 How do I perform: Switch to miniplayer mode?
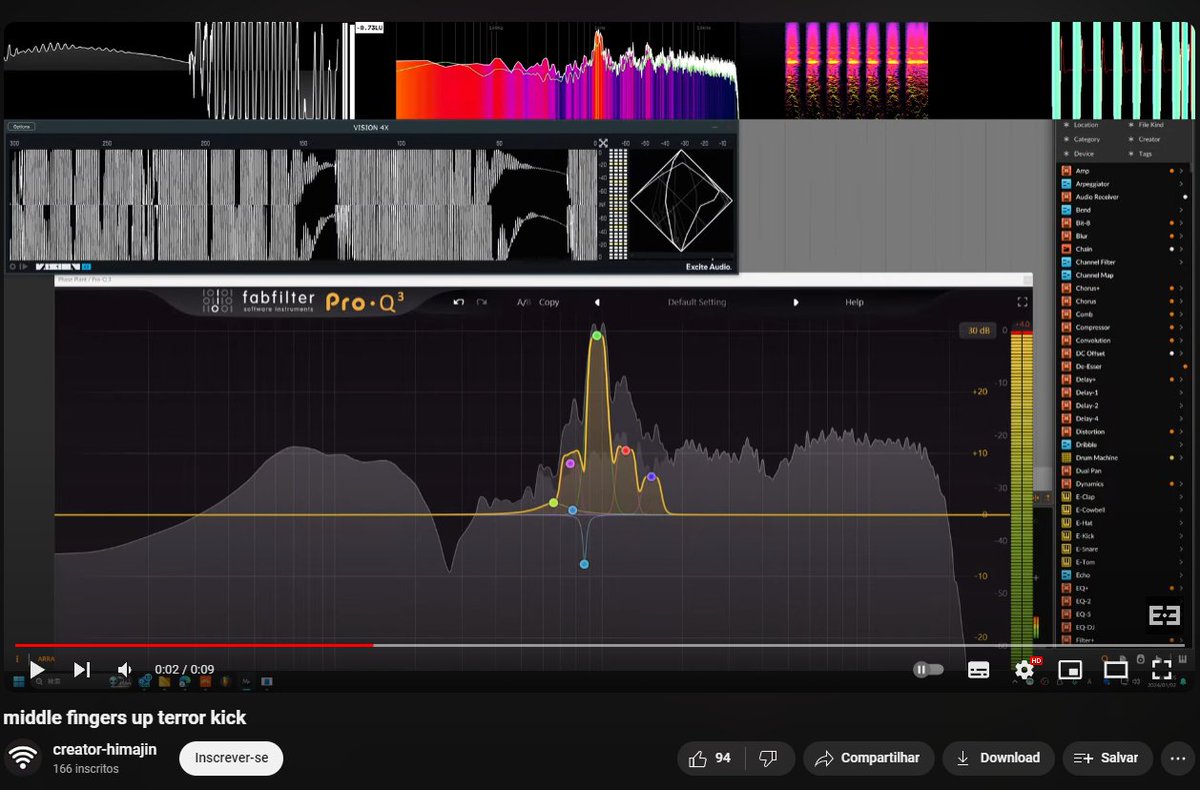tap(1070, 670)
